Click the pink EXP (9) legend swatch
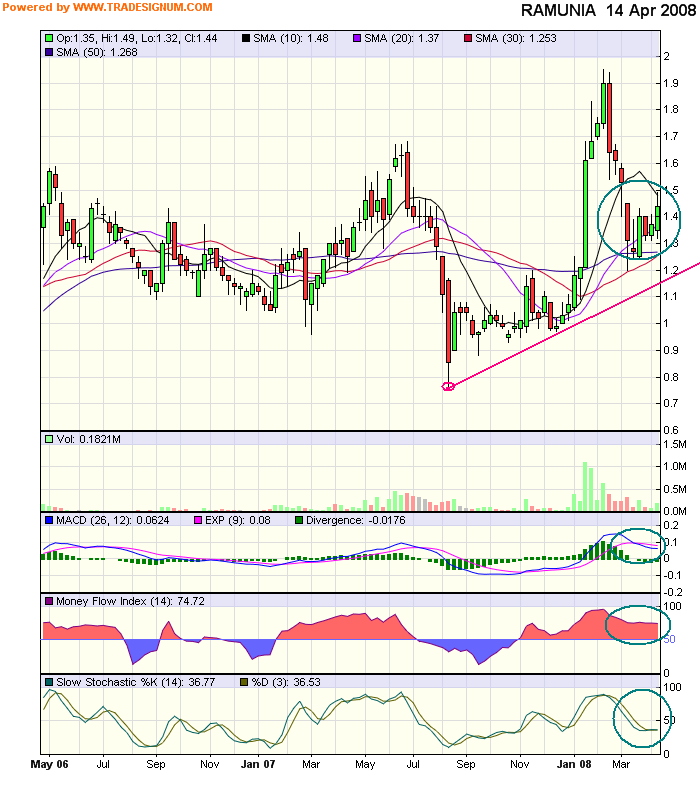 click(197, 520)
